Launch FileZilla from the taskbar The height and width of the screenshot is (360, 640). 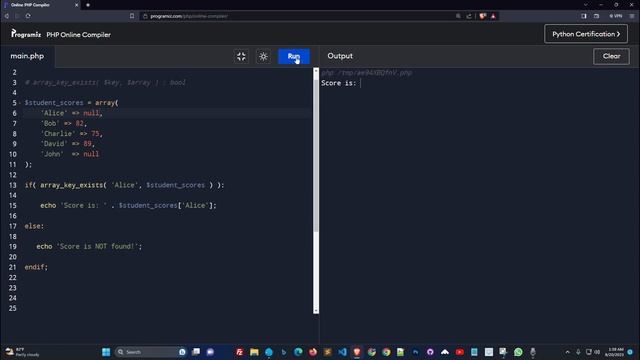240,352
